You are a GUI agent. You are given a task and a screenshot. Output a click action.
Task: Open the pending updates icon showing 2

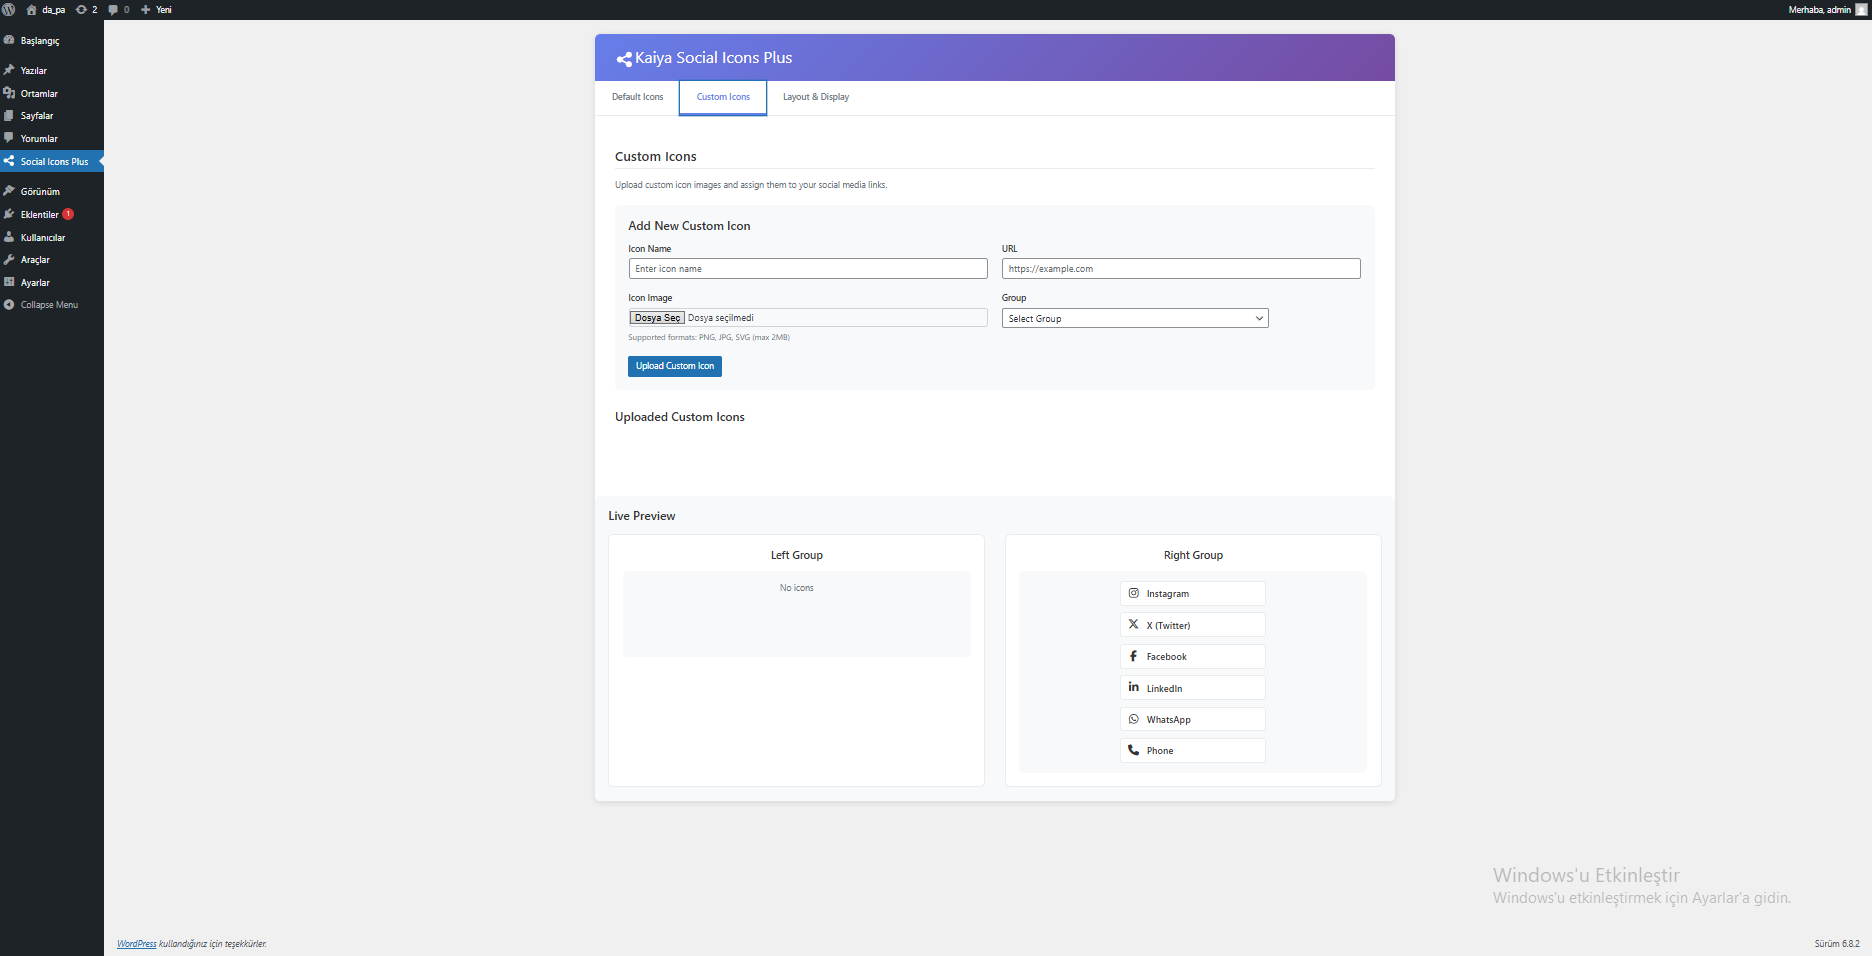[81, 9]
